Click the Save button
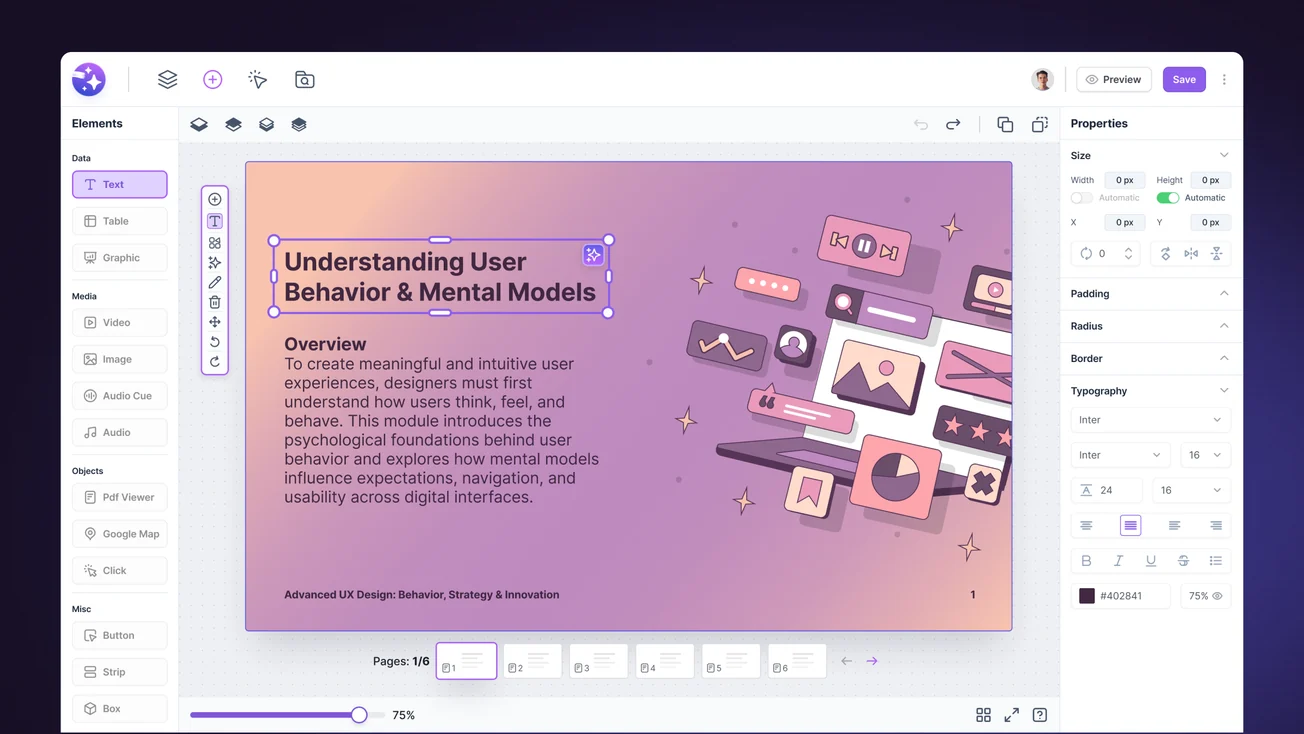Screen dimensions: 1304x734 [1184, 79]
